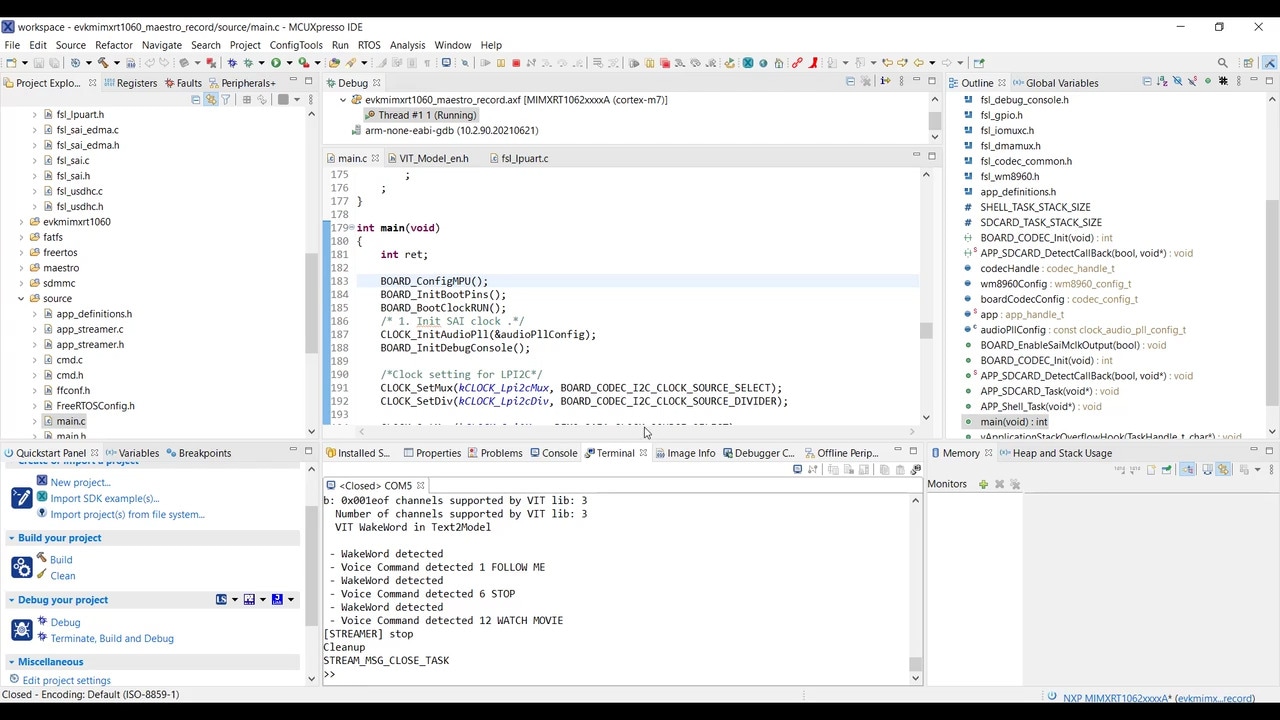Click the Collapse All icon in Project Explorer
Viewport: 1280px width, 720px height.
point(196,99)
